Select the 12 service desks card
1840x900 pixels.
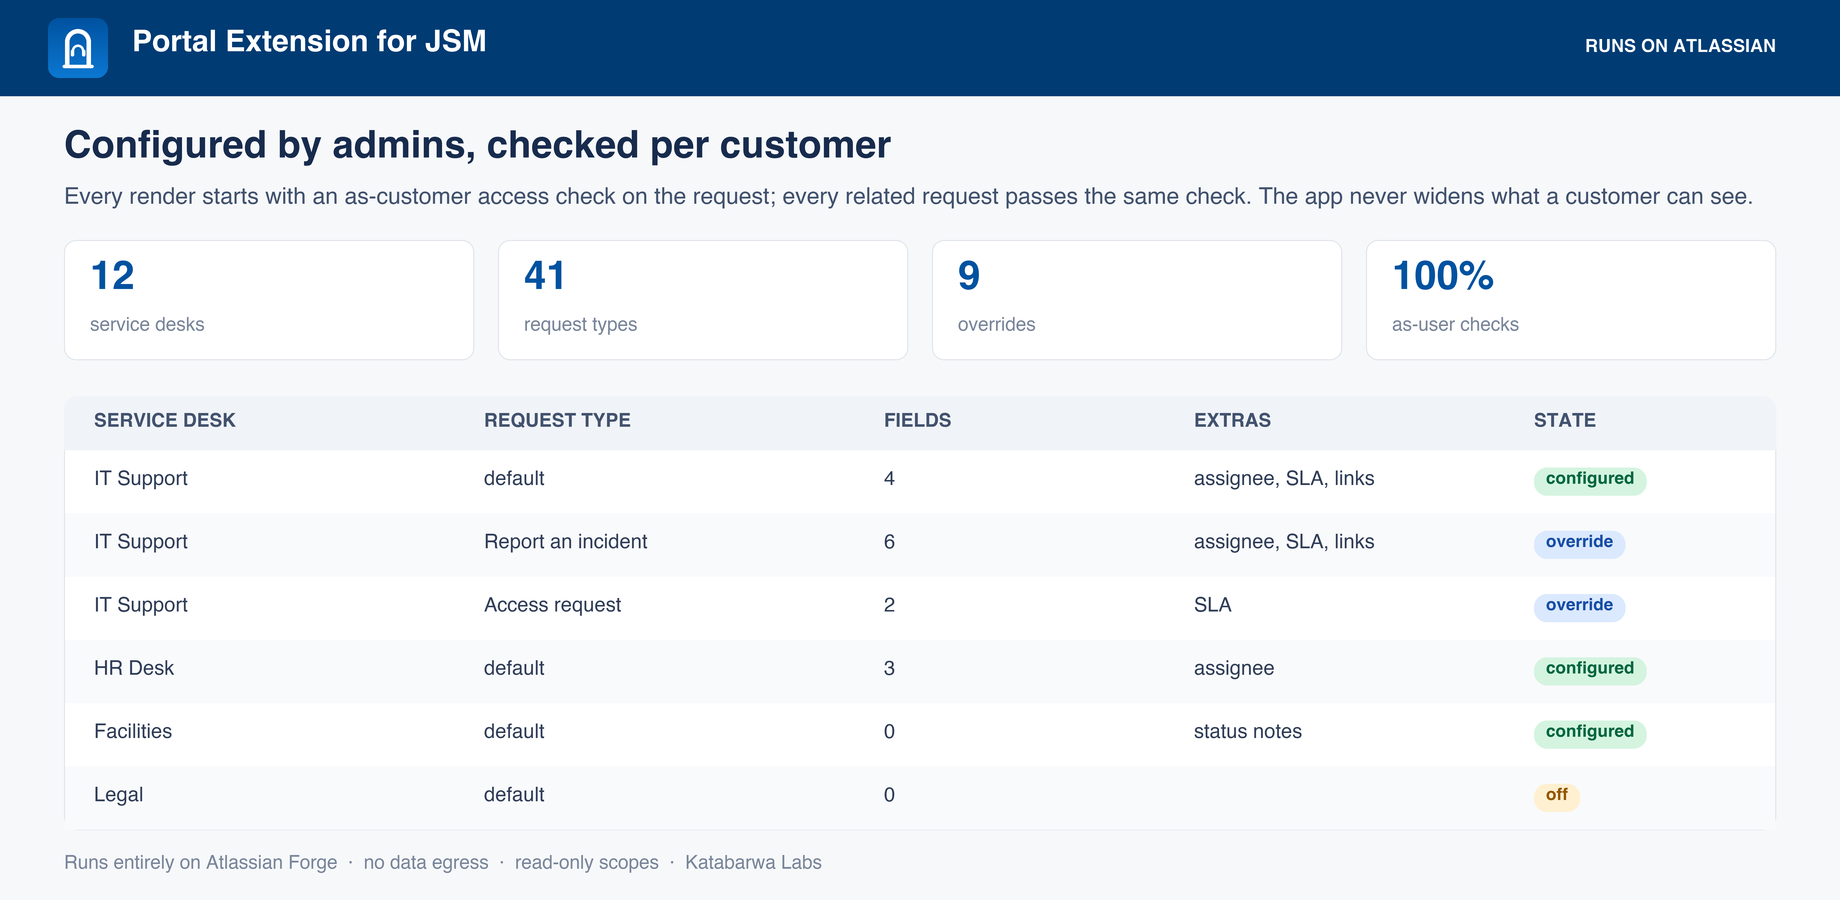269,300
